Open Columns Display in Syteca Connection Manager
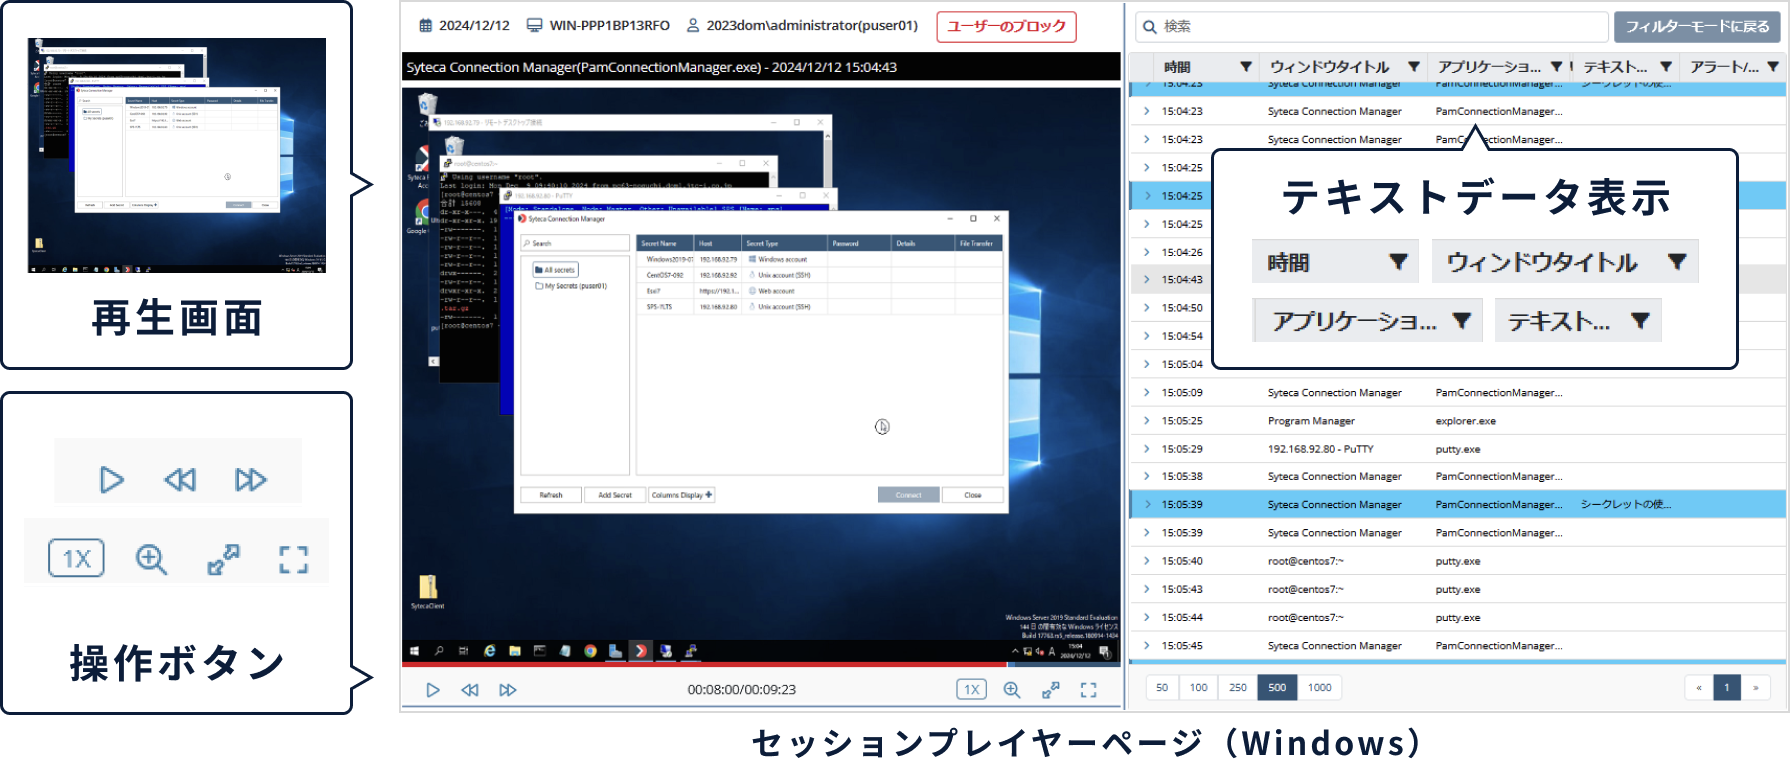 pyautogui.click(x=682, y=495)
